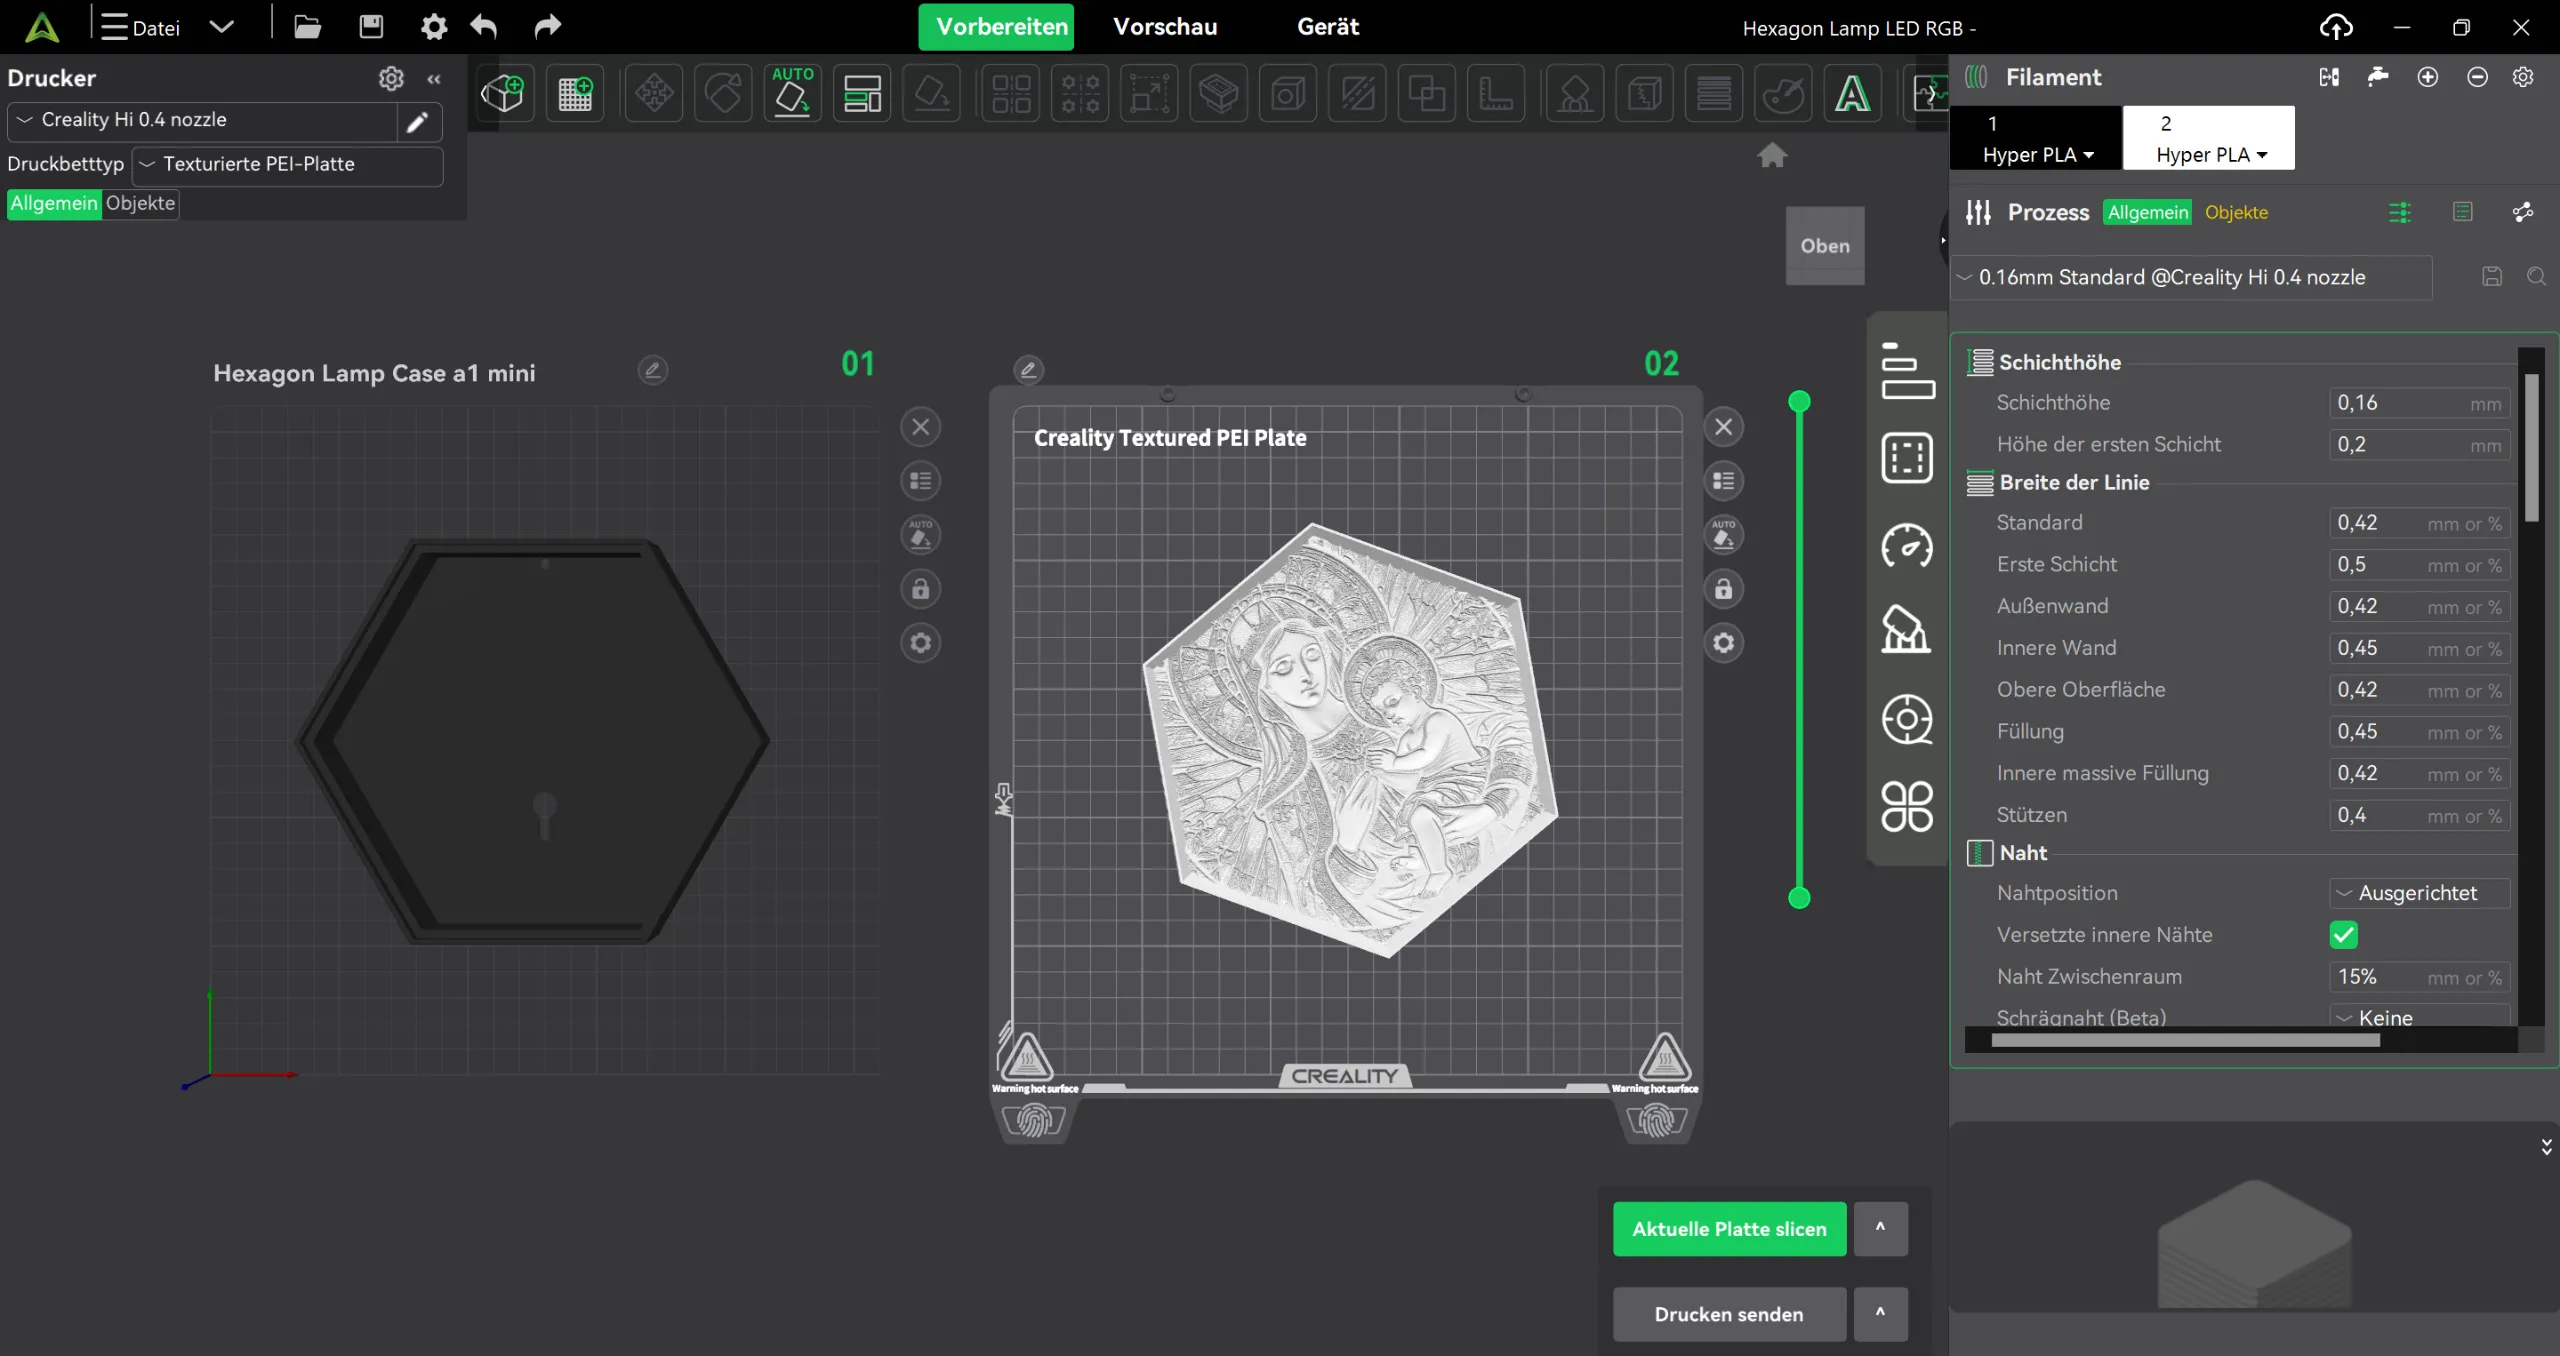
Task: Click the open project folder icon
Action: [307, 27]
